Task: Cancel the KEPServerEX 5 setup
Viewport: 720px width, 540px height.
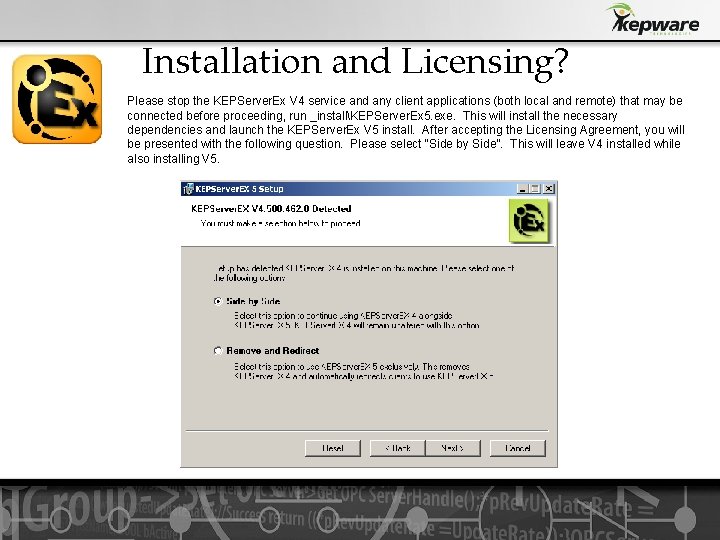Action: click(x=518, y=448)
